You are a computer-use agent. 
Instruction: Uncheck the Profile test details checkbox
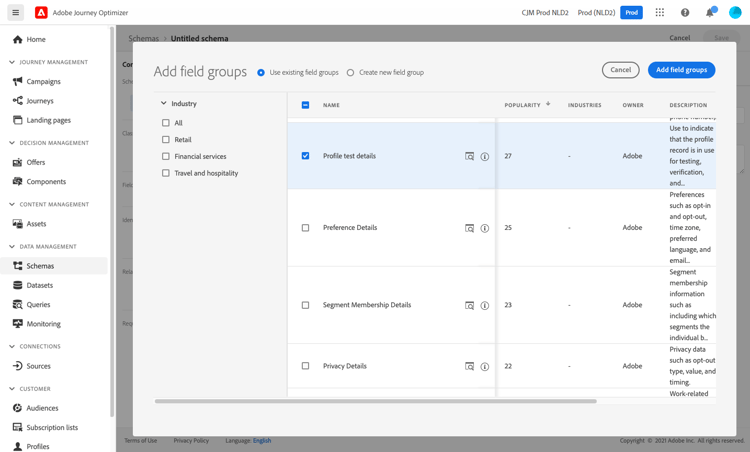306,156
